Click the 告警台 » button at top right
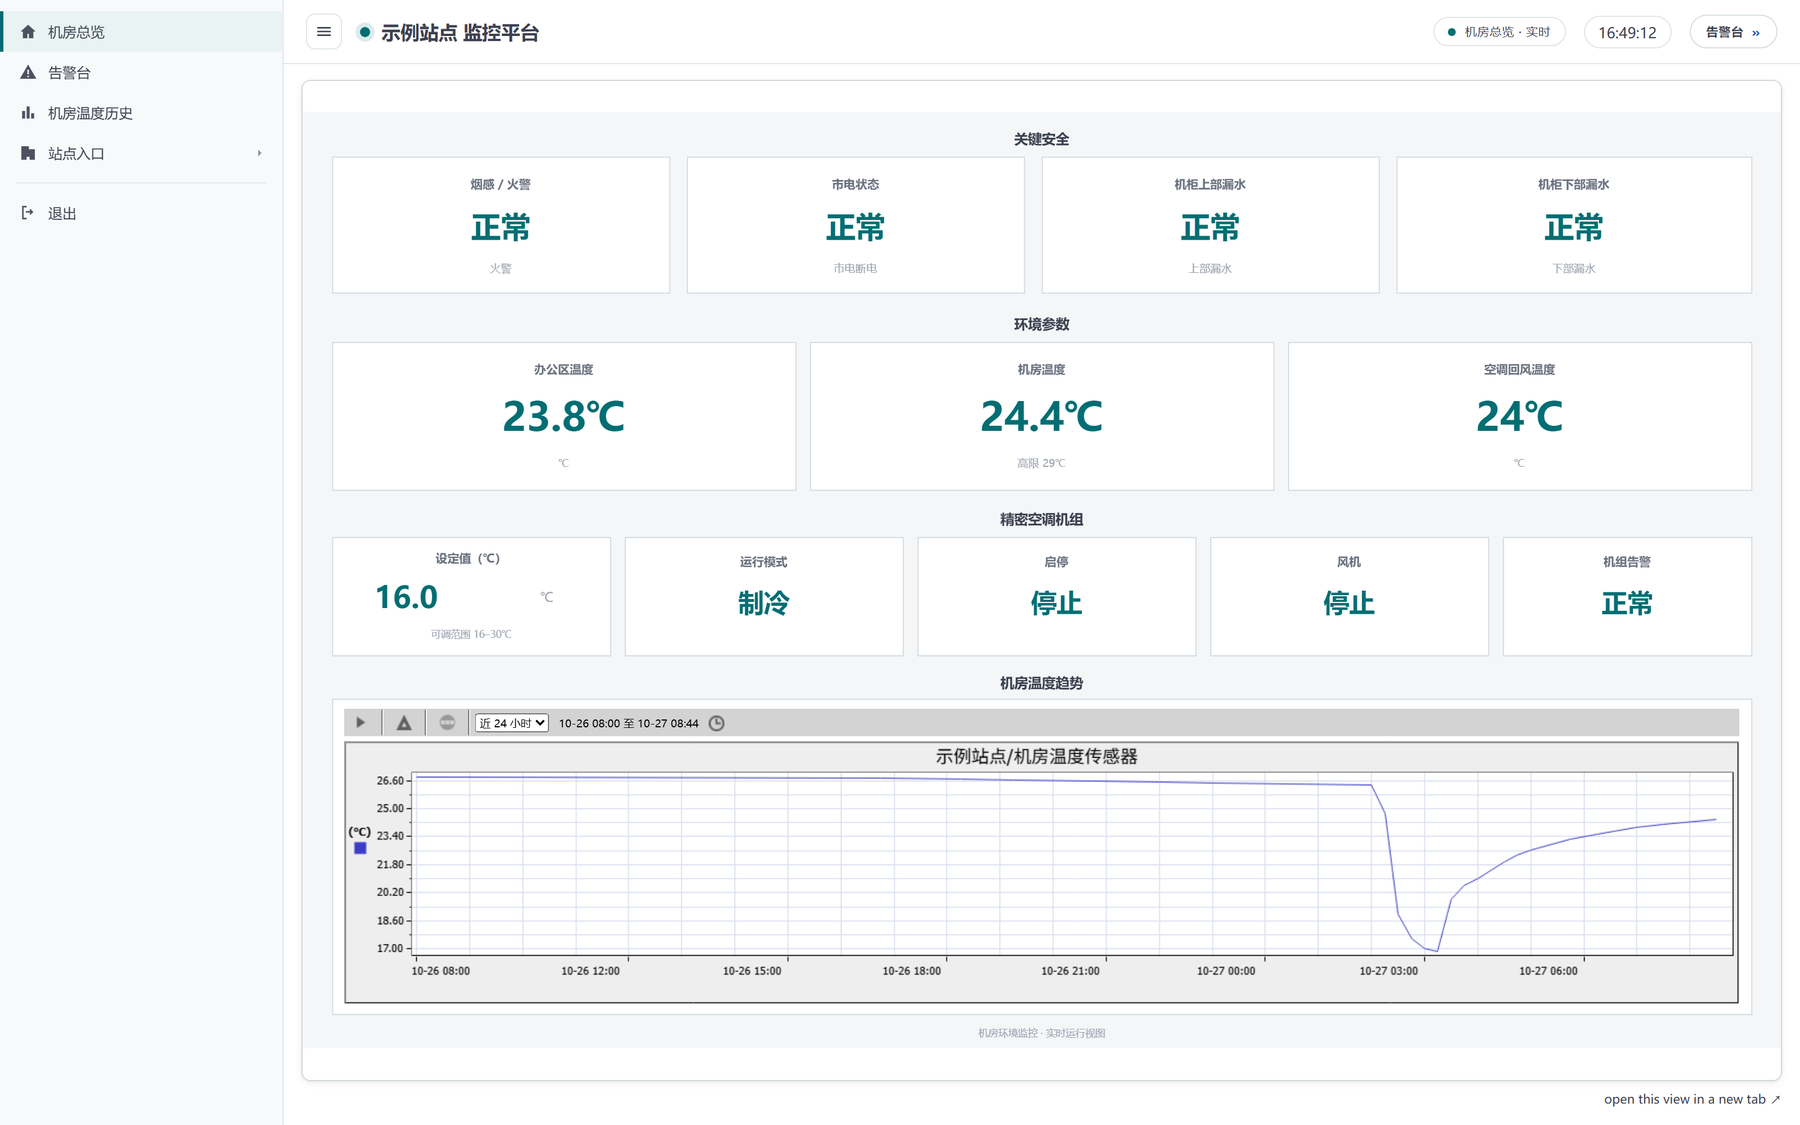Viewport: 1800px width, 1125px height. [1733, 32]
